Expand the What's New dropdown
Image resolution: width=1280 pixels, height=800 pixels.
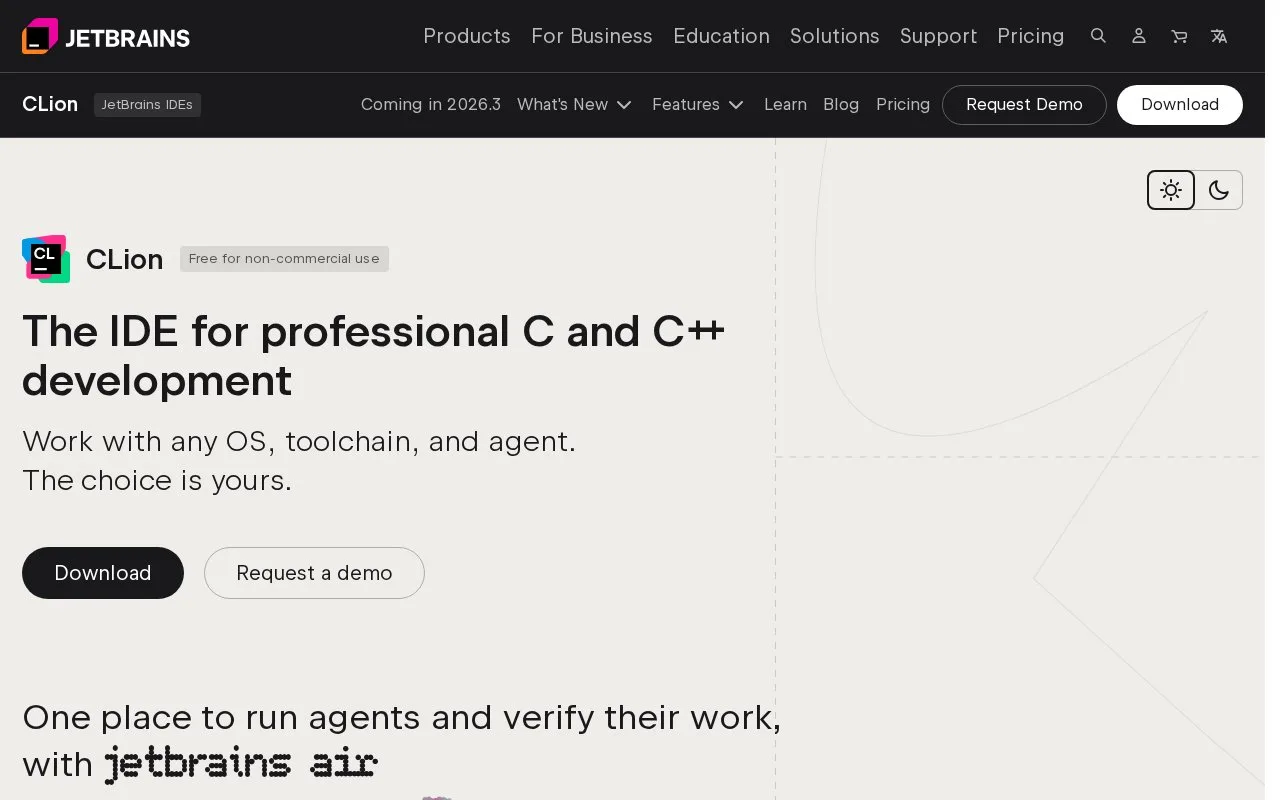[574, 104]
